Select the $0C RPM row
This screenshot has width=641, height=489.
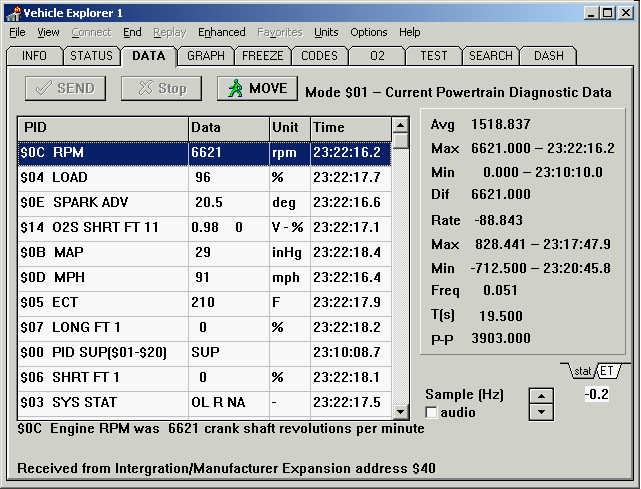point(204,153)
